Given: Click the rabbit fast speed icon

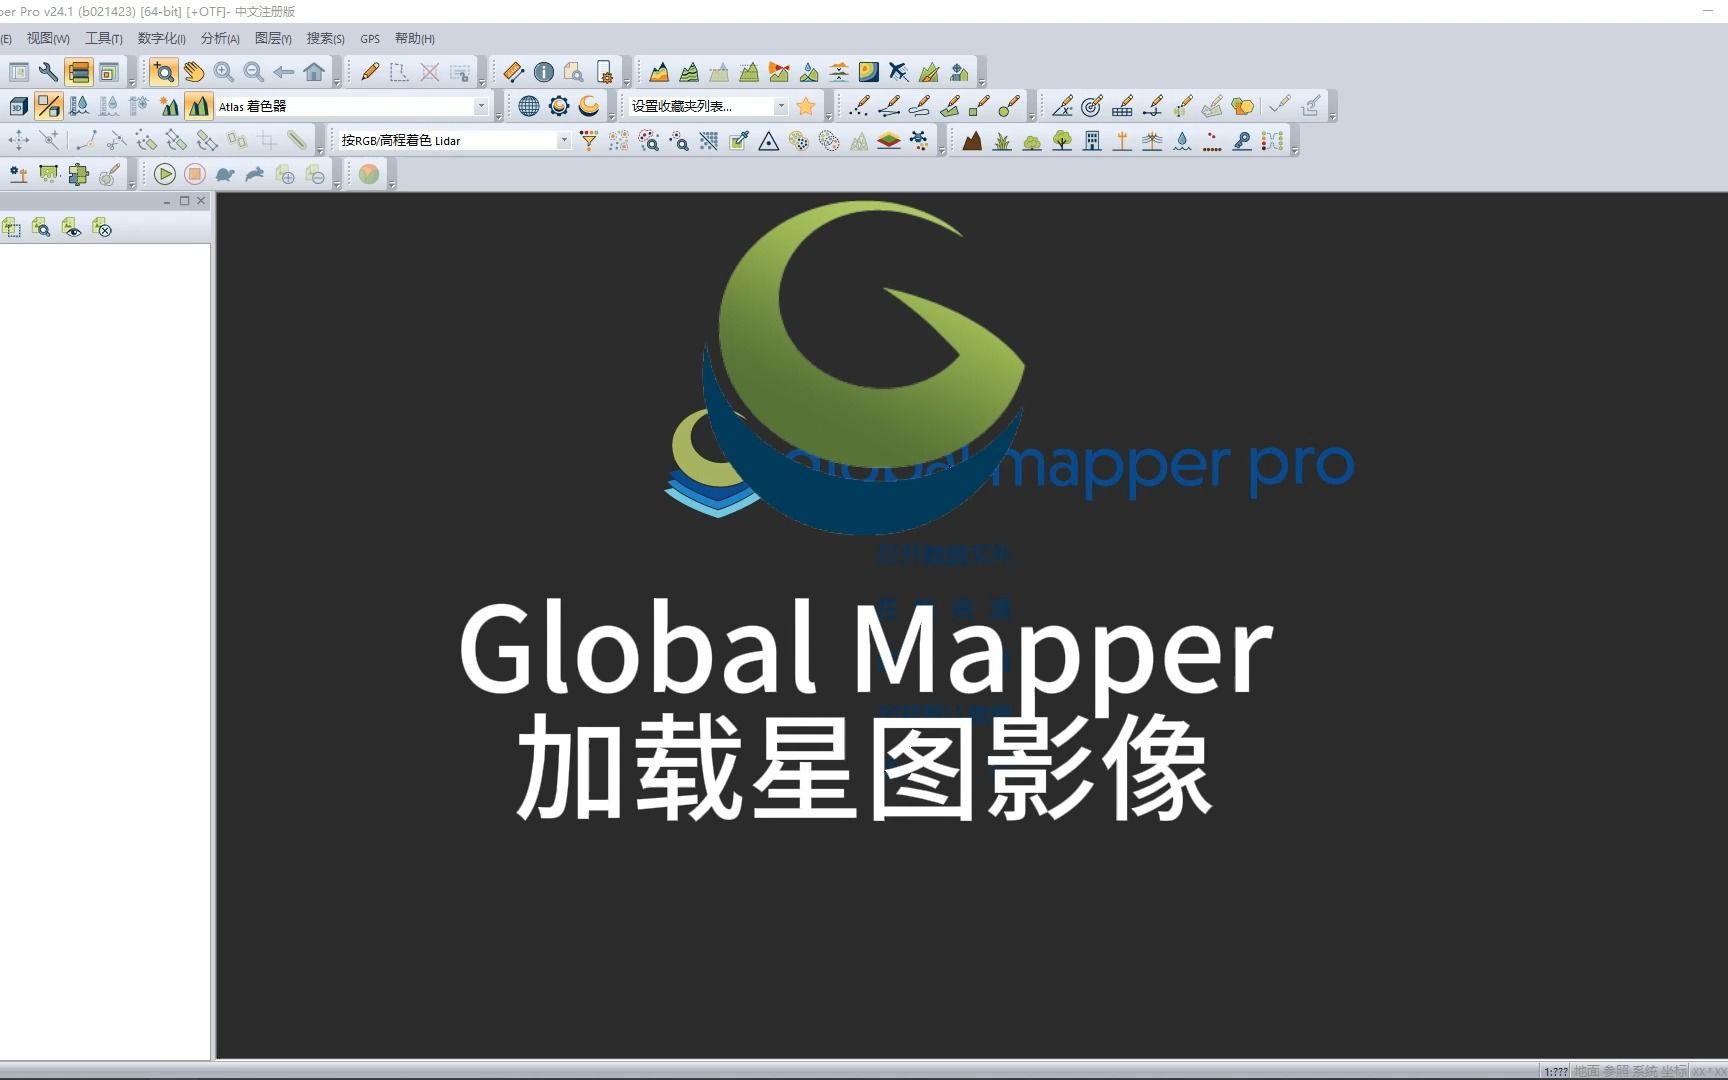Looking at the screenshot, I should (255, 174).
